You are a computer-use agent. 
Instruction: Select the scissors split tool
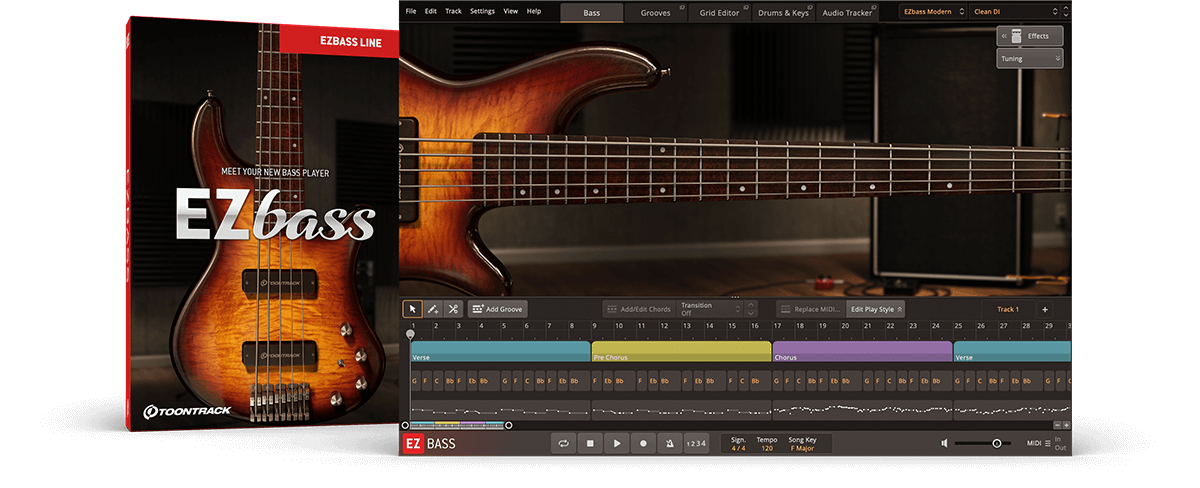point(453,310)
